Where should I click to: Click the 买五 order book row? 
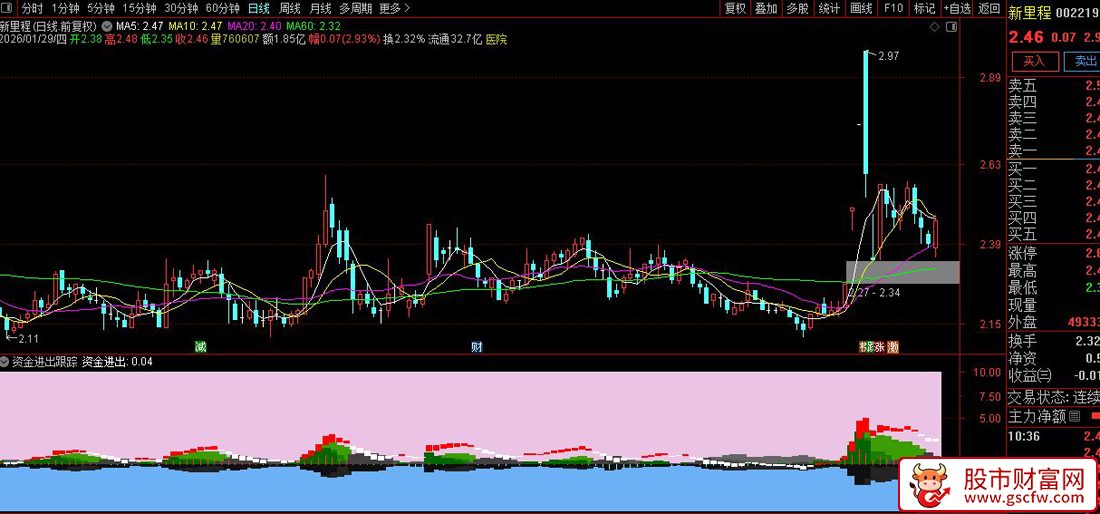coord(1054,234)
